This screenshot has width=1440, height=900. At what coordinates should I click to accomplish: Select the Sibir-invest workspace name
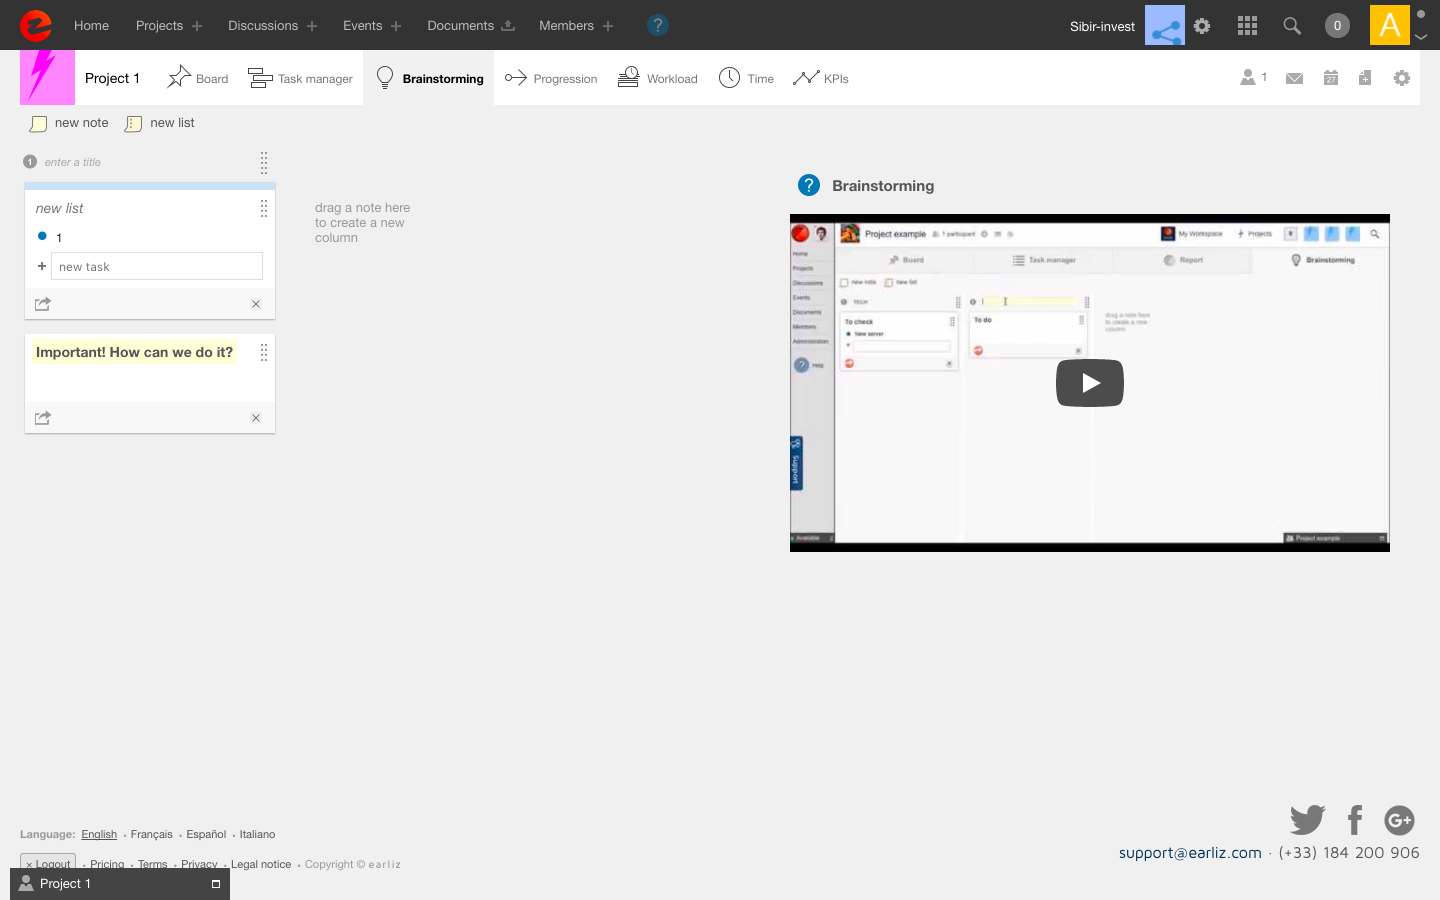(x=1102, y=26)
